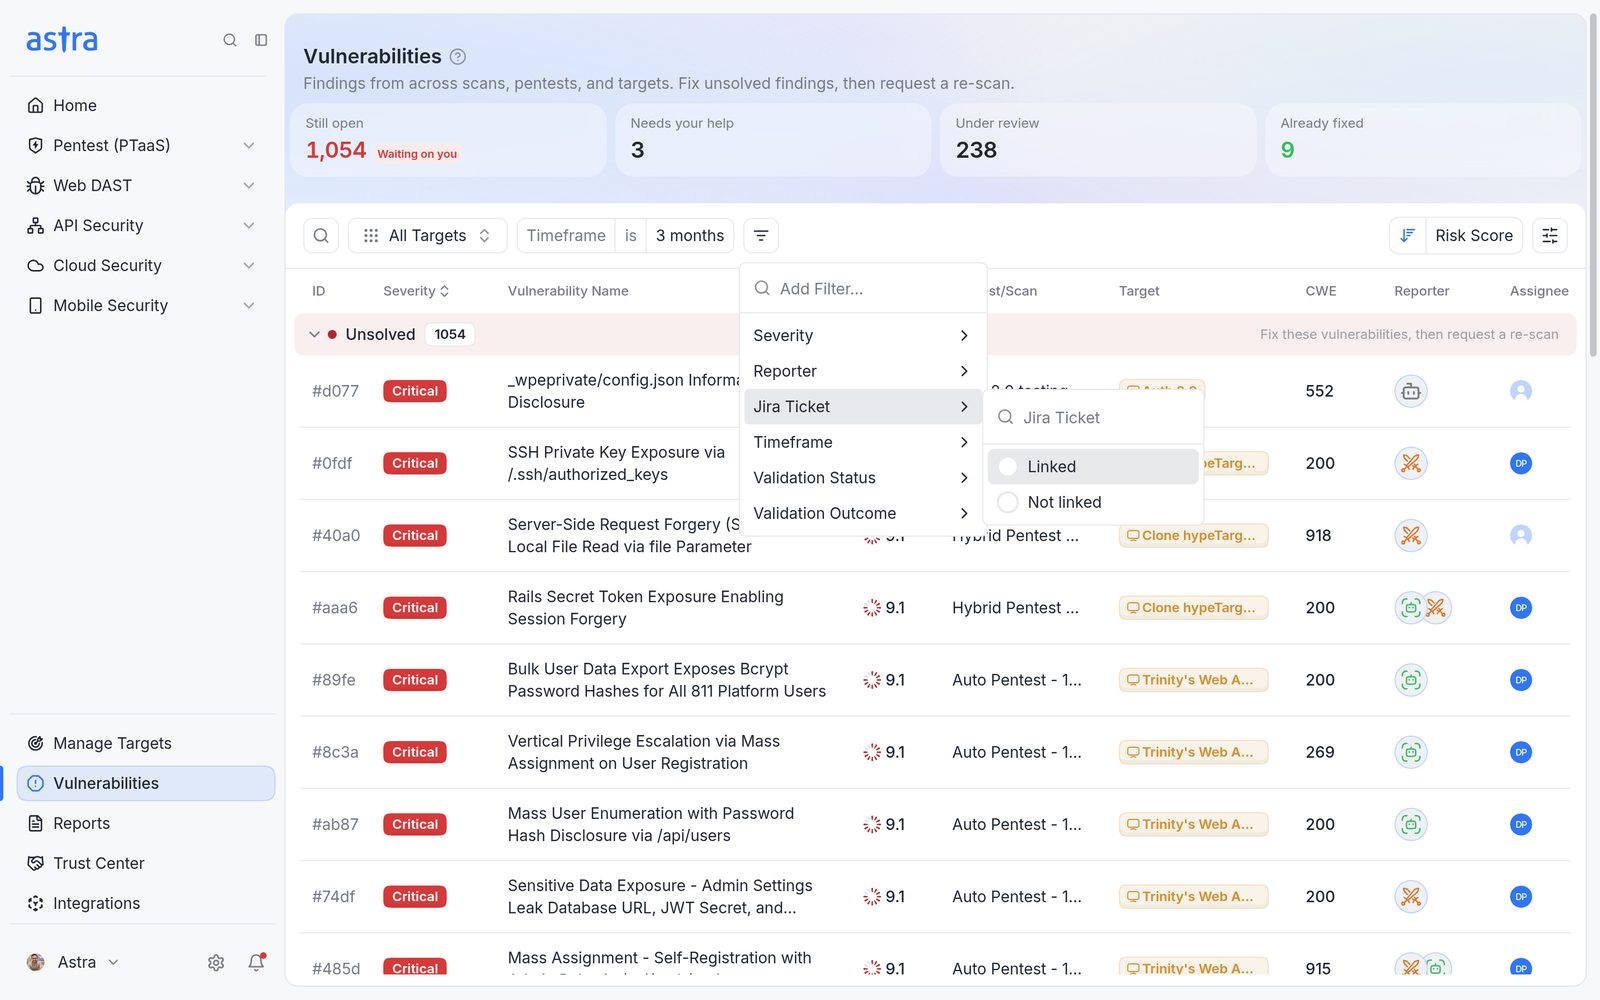
Task: Open Astra workspace switcher dropdown
Action: [74, 962]
